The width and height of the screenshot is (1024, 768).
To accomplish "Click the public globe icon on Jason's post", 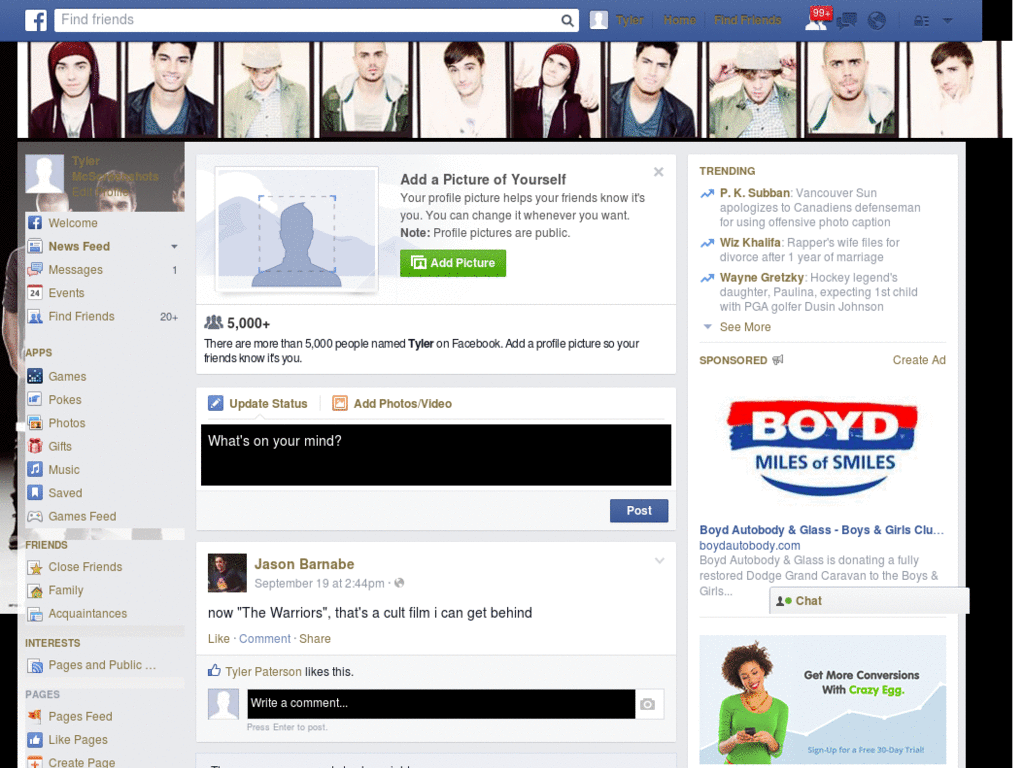I will coord(399,583).
